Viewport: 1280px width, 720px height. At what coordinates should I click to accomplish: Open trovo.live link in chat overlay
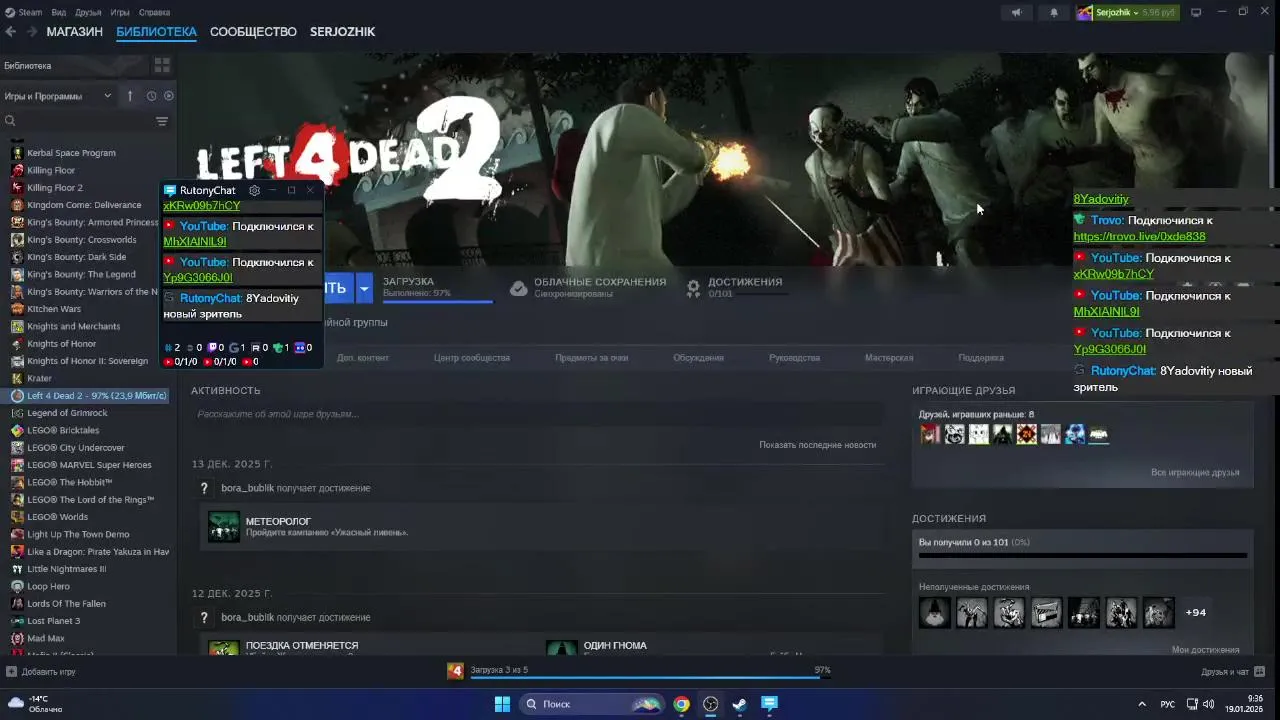point(1139,237)
